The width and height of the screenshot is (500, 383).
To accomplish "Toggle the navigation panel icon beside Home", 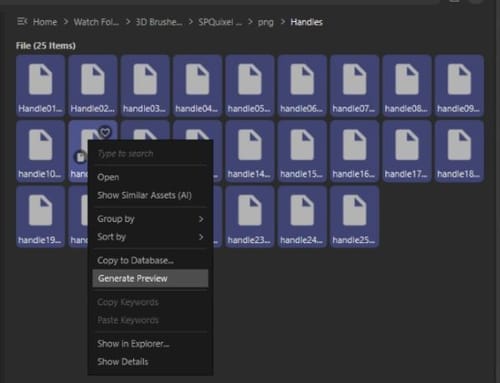I will (22, 22).
